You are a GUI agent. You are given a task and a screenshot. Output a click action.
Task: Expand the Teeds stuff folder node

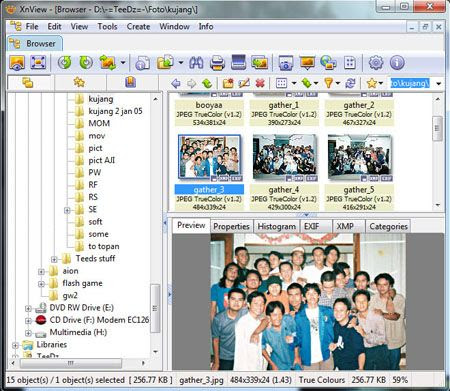coord(54,259)
